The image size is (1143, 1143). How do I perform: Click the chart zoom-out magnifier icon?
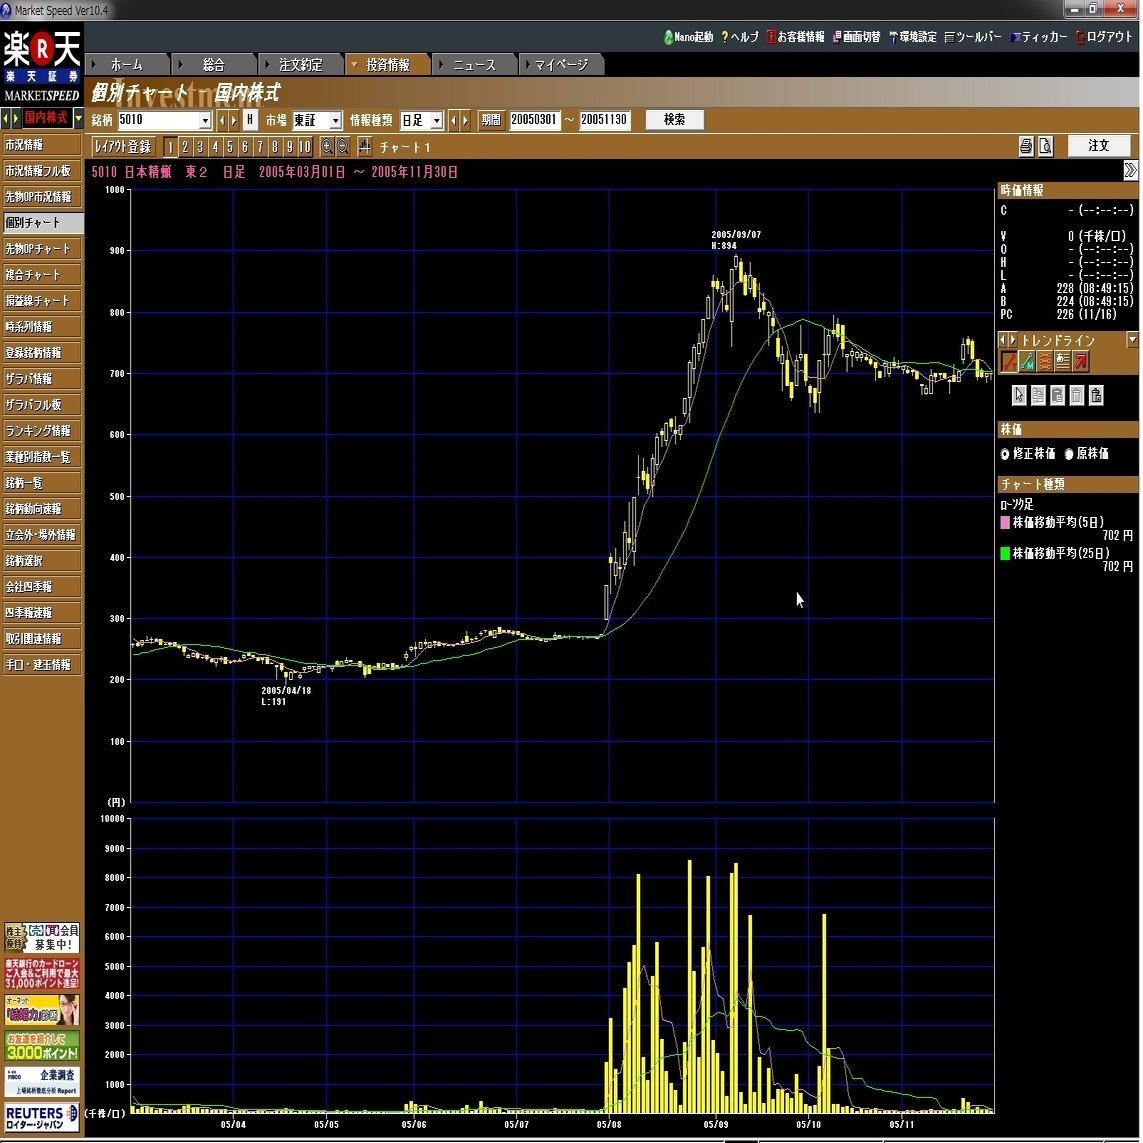tap(343, 147)
